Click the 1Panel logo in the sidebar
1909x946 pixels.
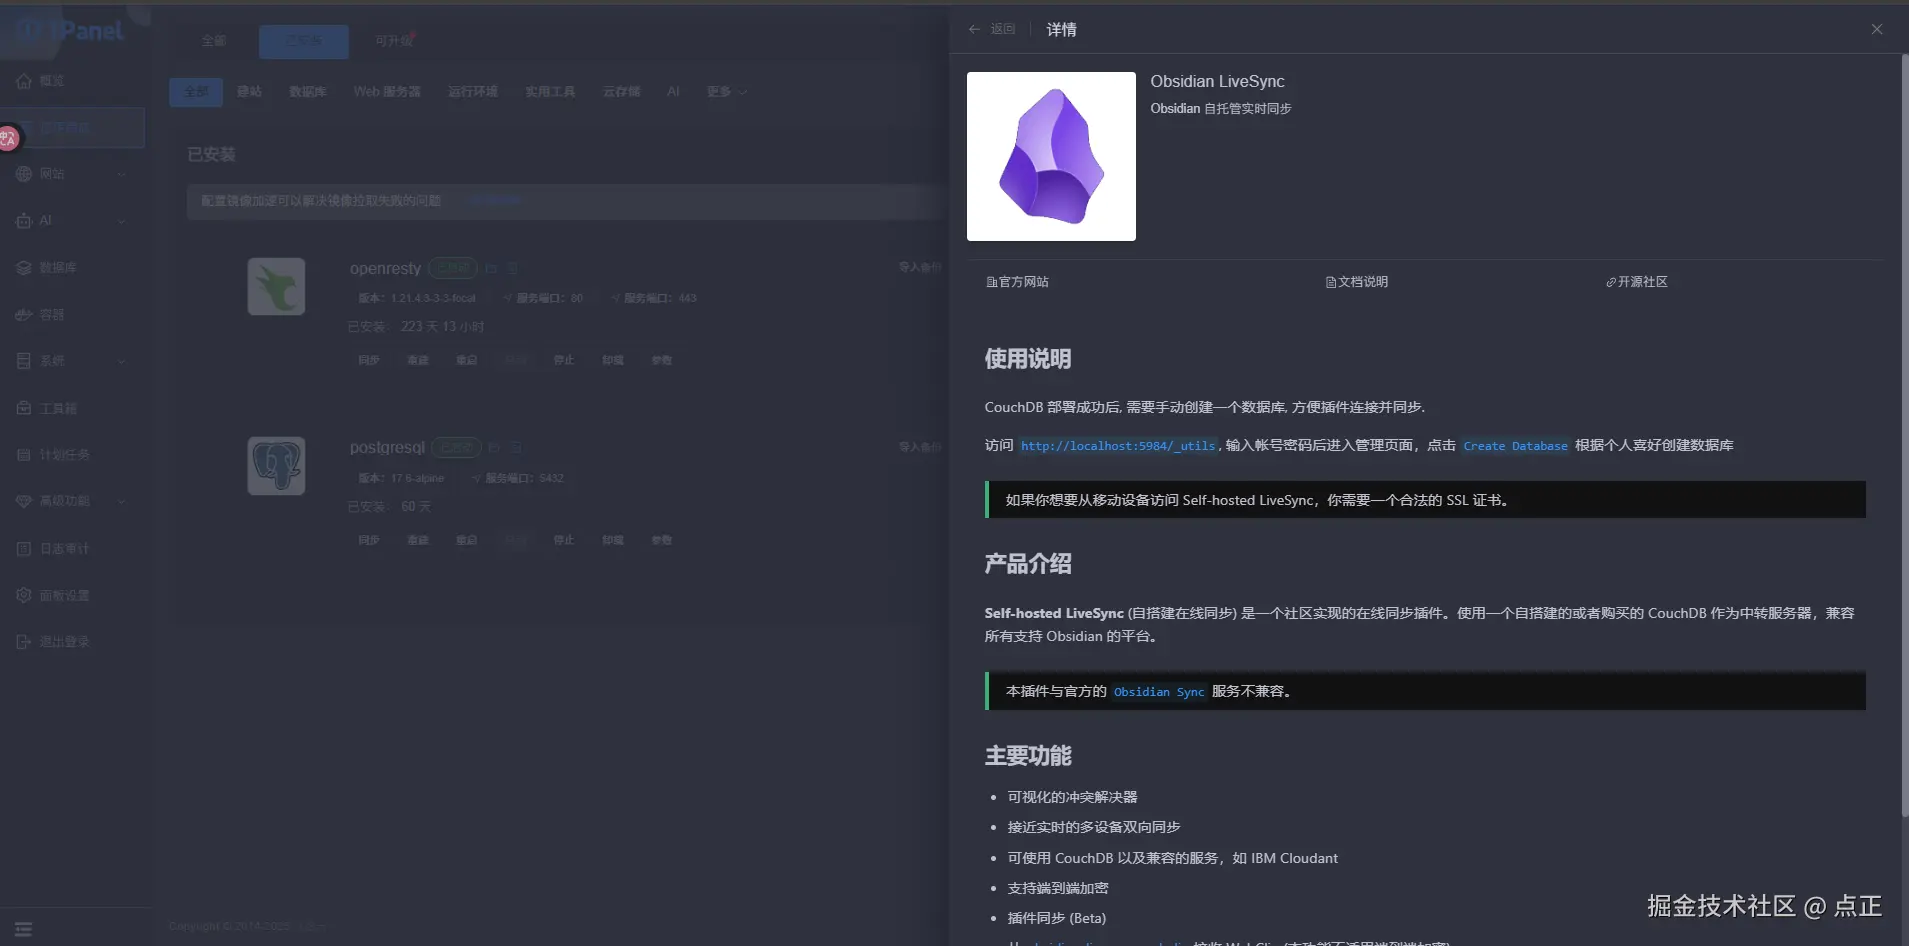click(70, 31)
